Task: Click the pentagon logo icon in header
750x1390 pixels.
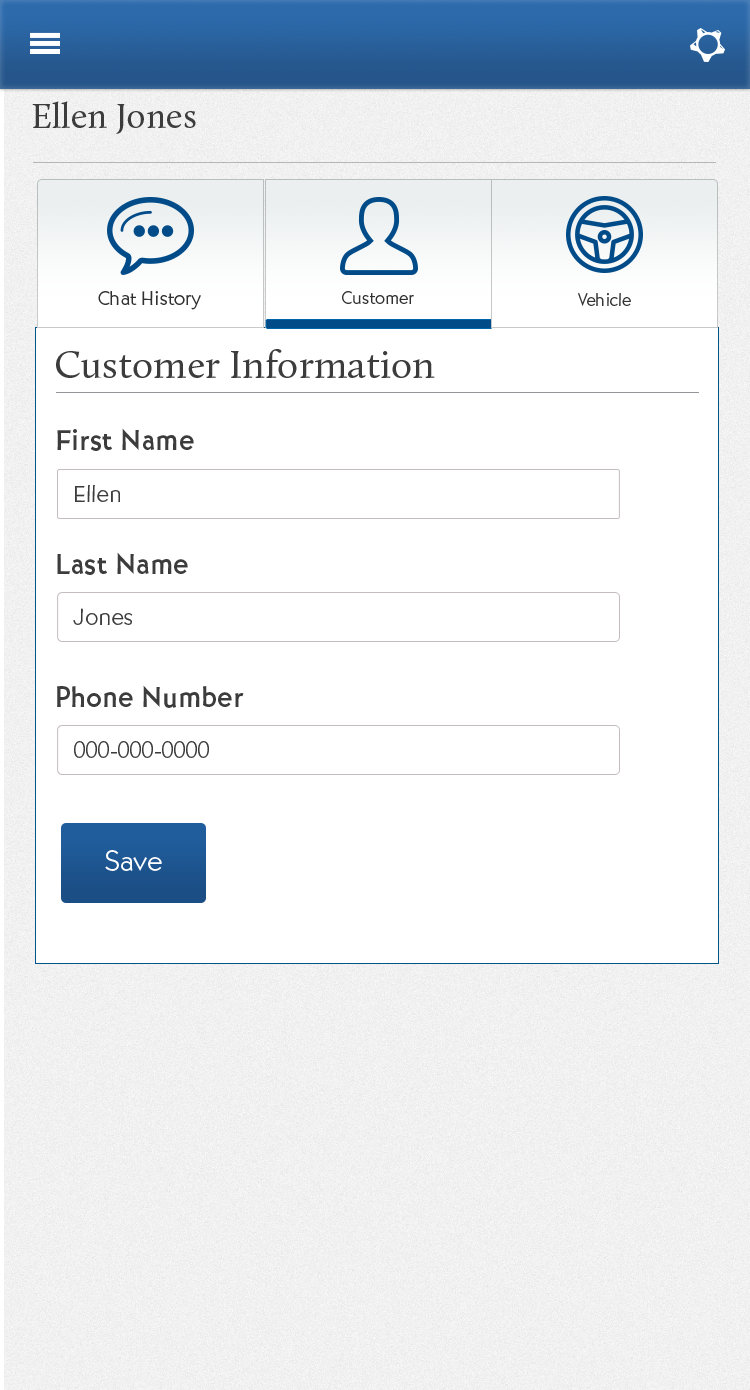Action: pyautogui.click(x=707, y=45)
